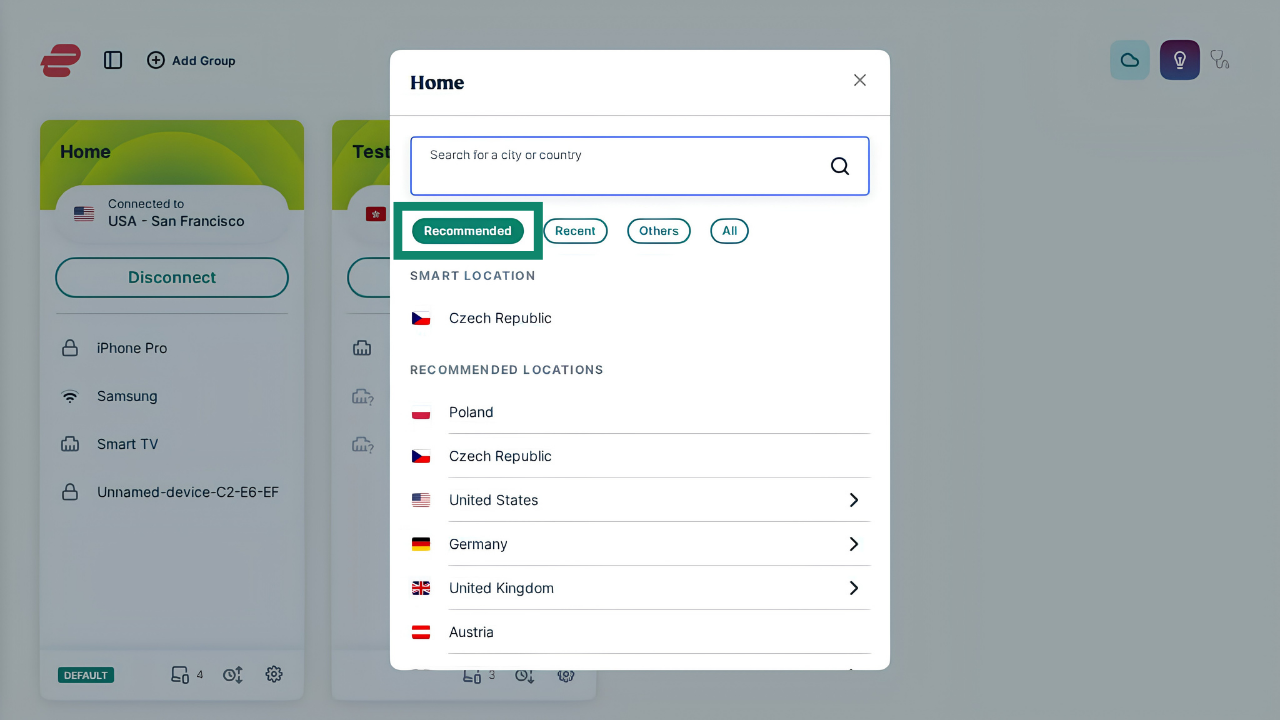The width and height of the screenshot is (1280, 720).
Task: Switch to the All filter
Action: (x=730, y=231)
